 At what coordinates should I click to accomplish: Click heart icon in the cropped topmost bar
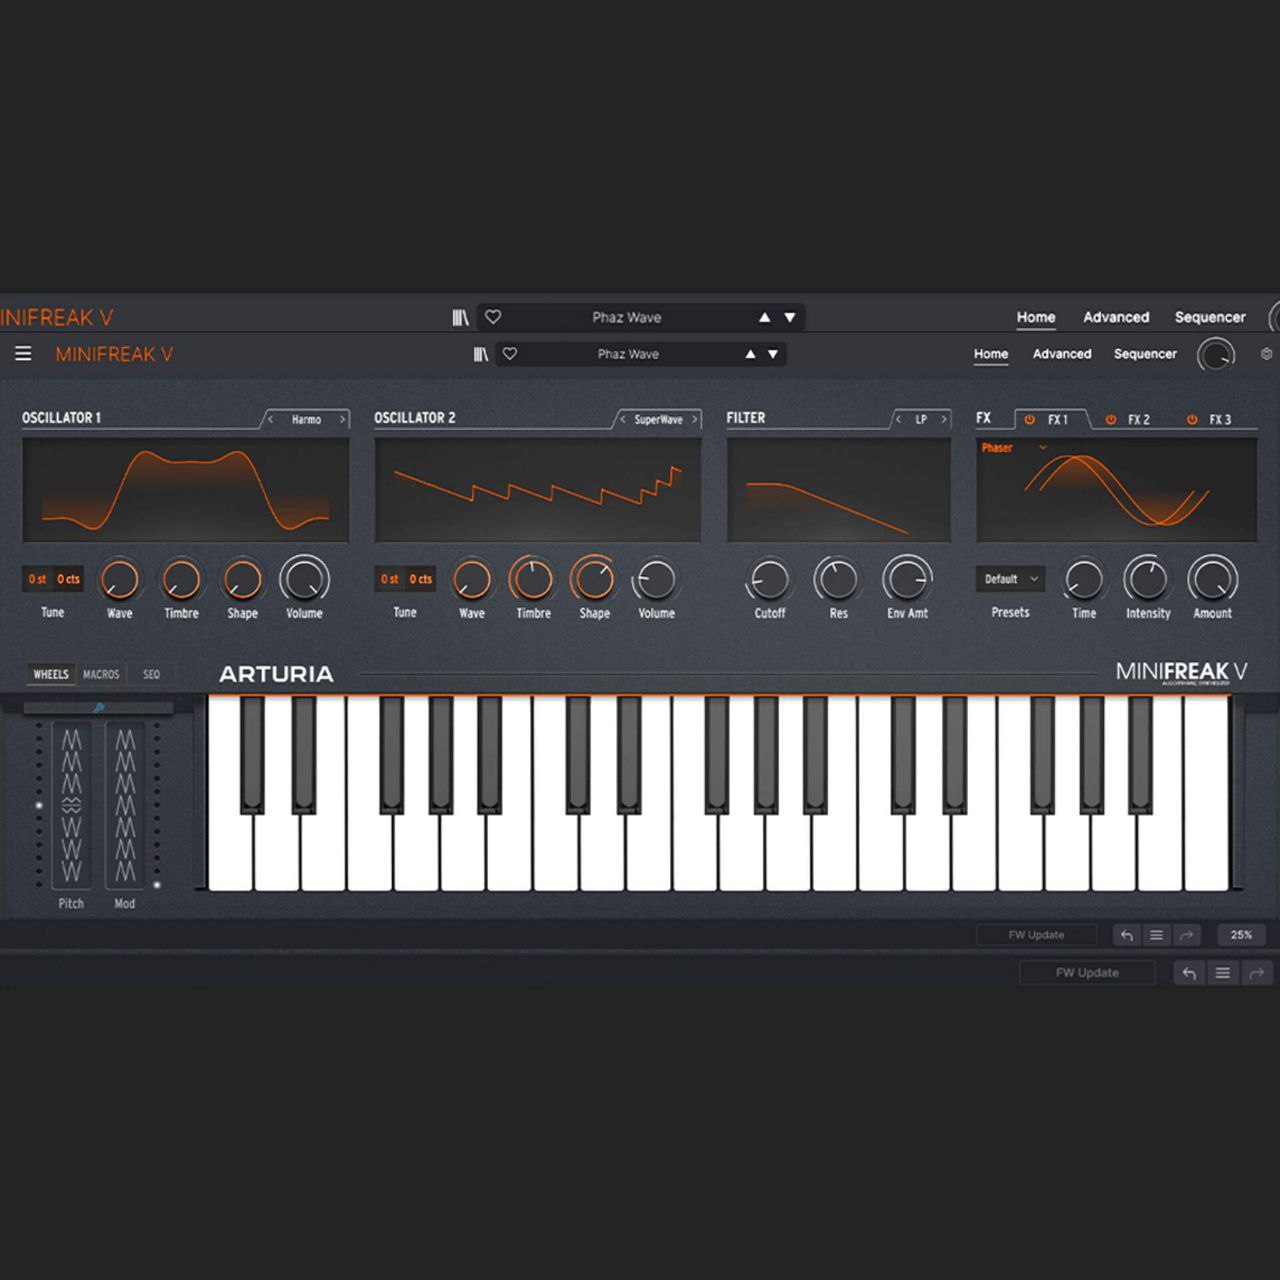pyautogui.click(x=493, y=317)
